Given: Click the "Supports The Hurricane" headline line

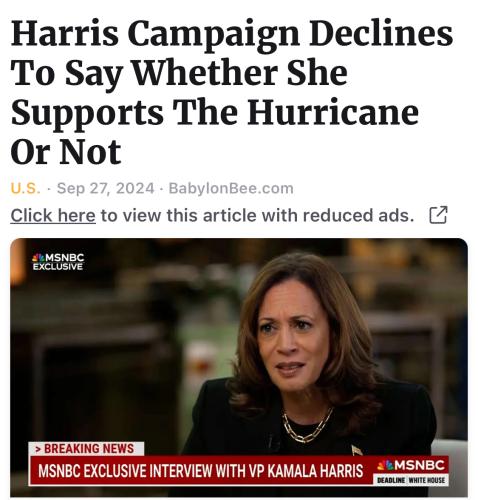Looking at the screenshot, I should pyautogui.click(x=215, y=112).
